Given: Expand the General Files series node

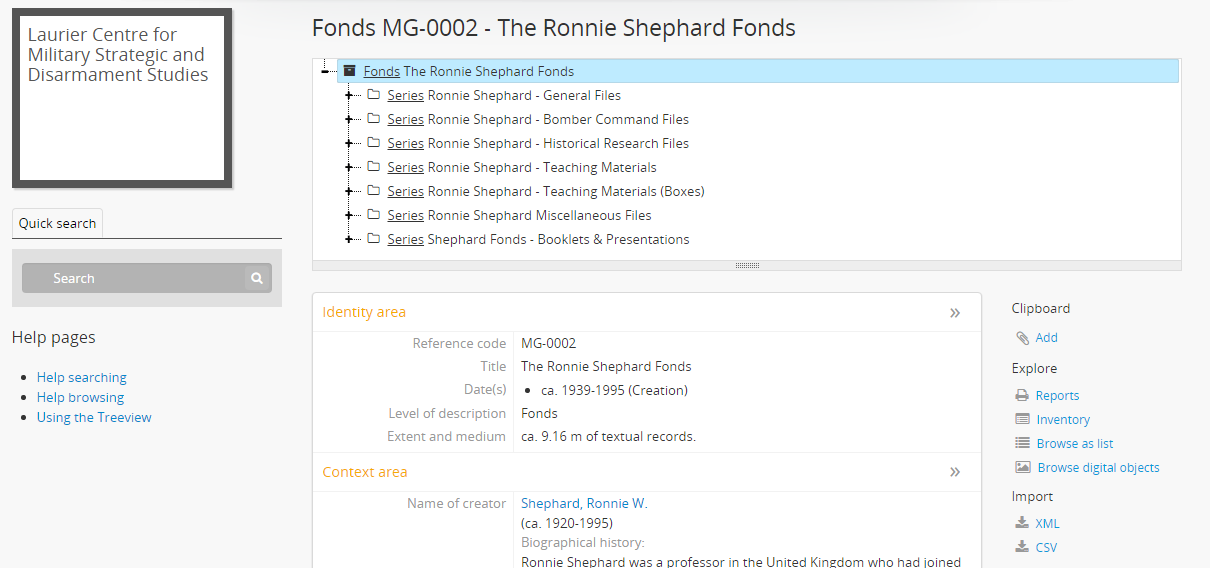Looking at the screenshot, I should pyautogui.click(x=349, y=95).
